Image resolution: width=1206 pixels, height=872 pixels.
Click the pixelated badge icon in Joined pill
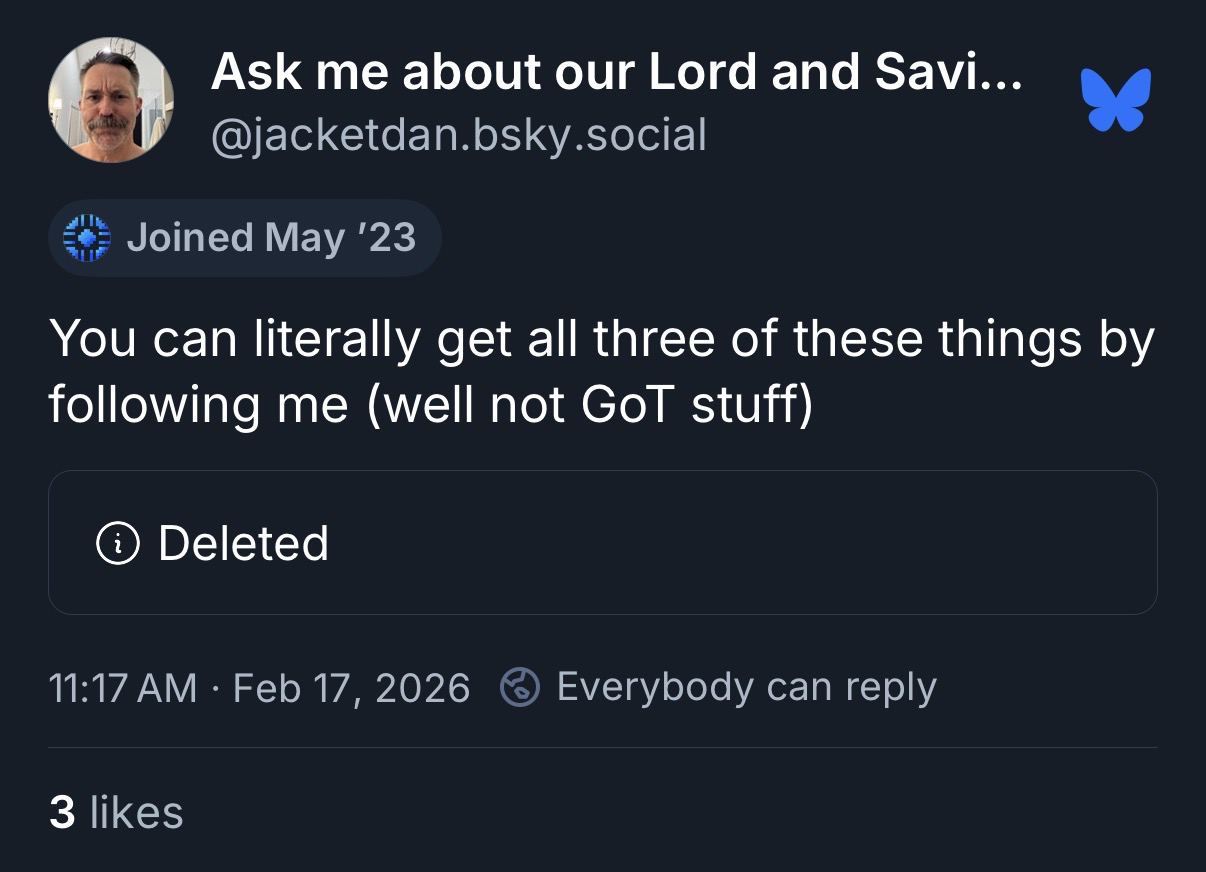(86, 238)
